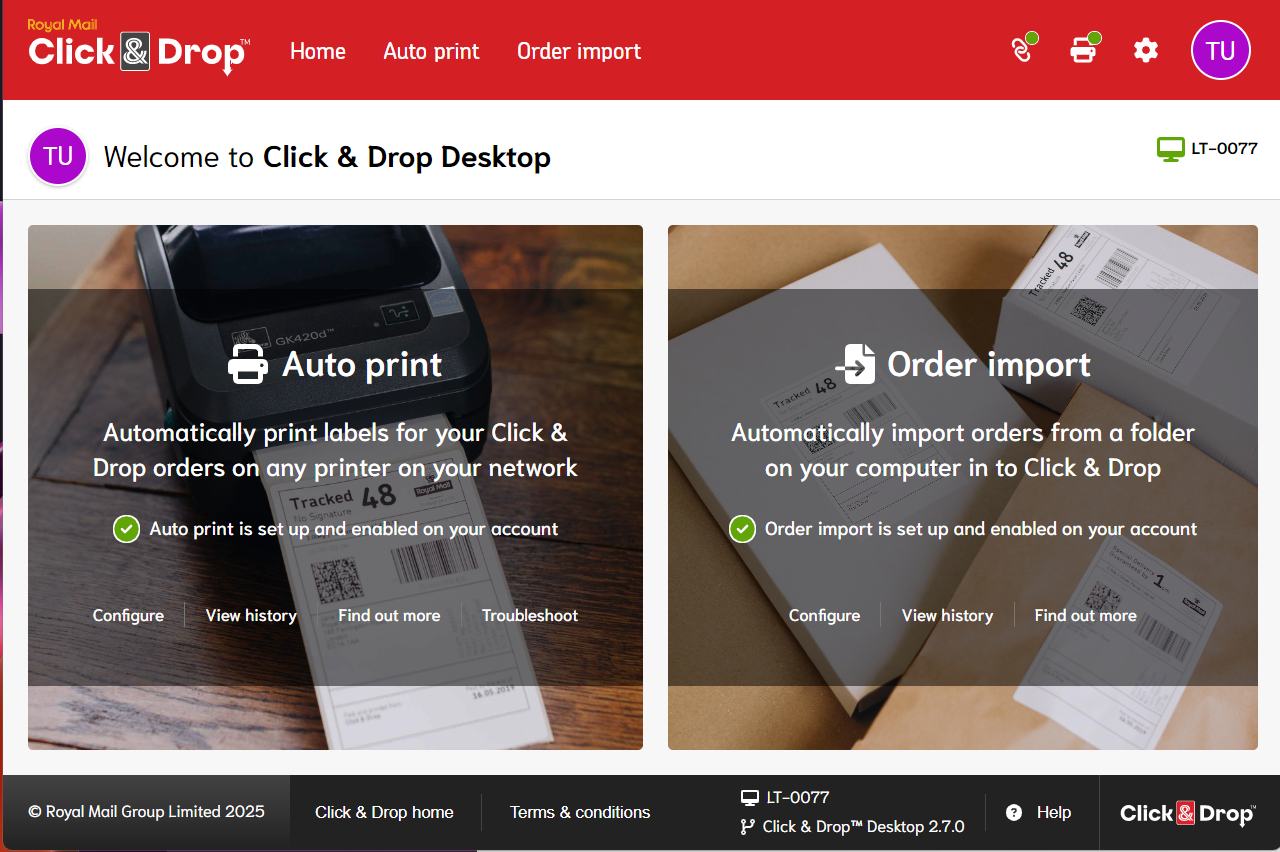Click the green check next to Auto print status

126,529
